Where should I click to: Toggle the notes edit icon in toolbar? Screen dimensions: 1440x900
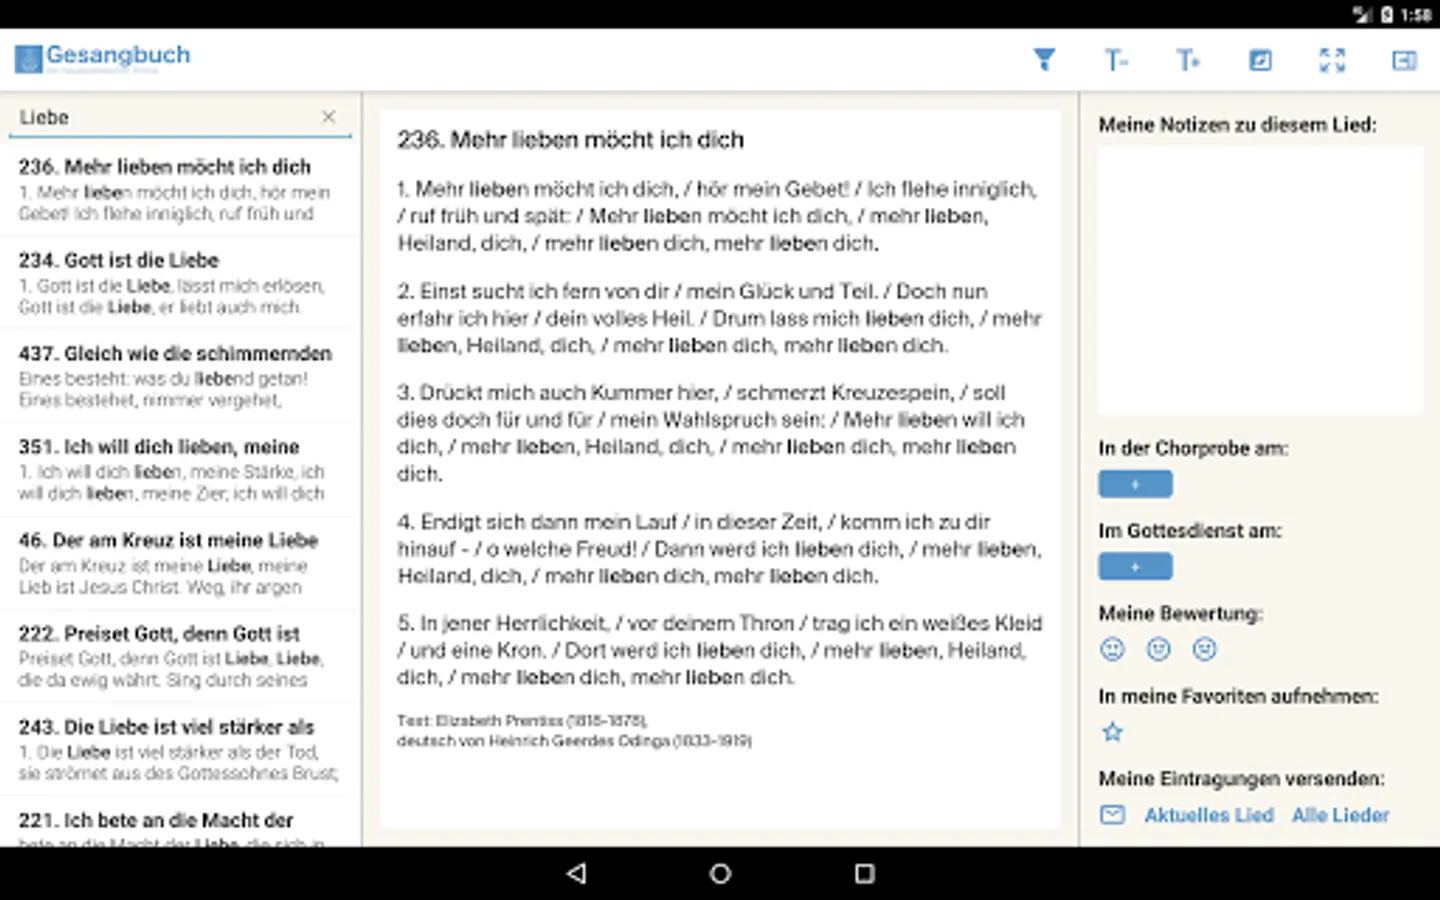1260,60
